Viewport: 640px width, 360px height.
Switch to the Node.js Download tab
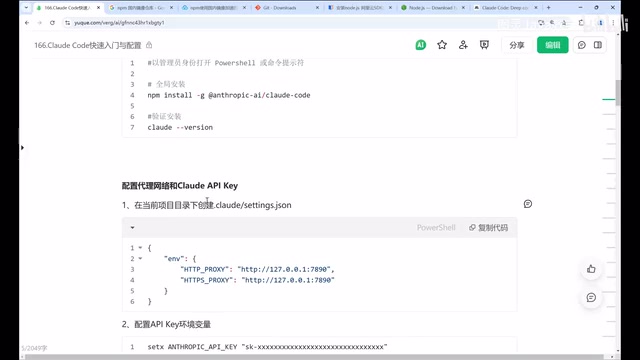click(x=433, y=8)
